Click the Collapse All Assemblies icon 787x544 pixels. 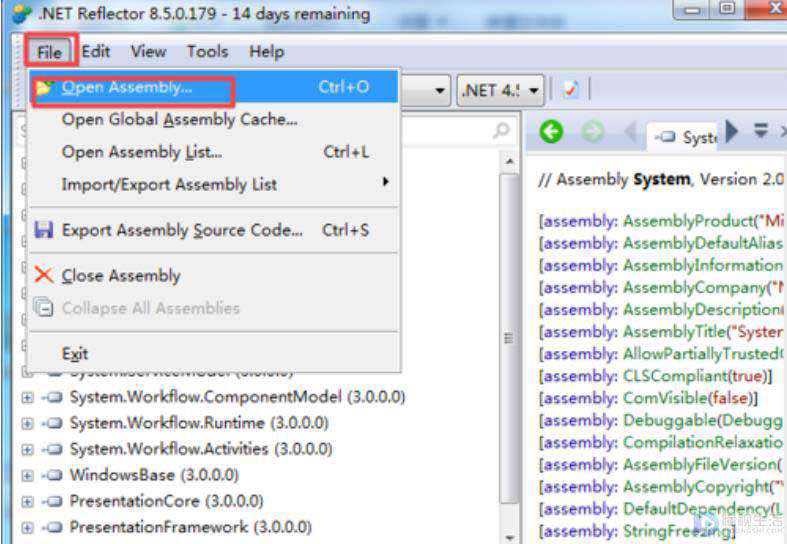(x=43, y=307)
